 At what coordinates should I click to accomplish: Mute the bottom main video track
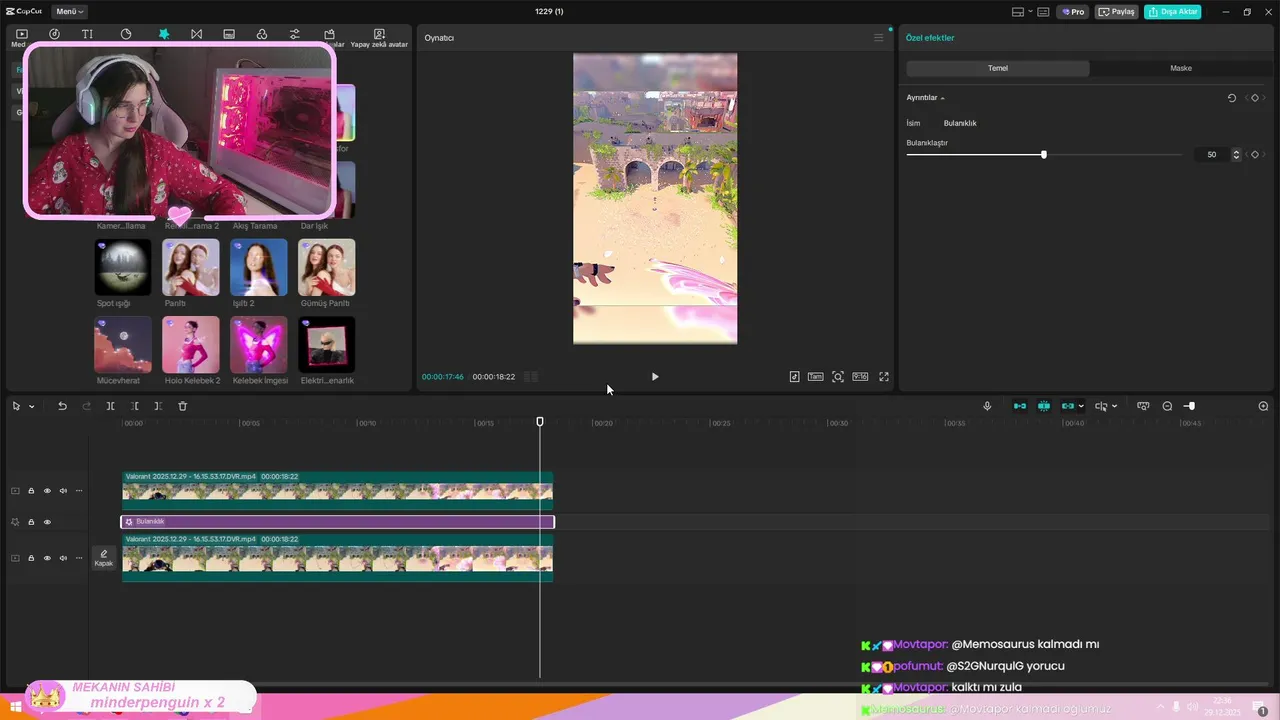point(63,558)
